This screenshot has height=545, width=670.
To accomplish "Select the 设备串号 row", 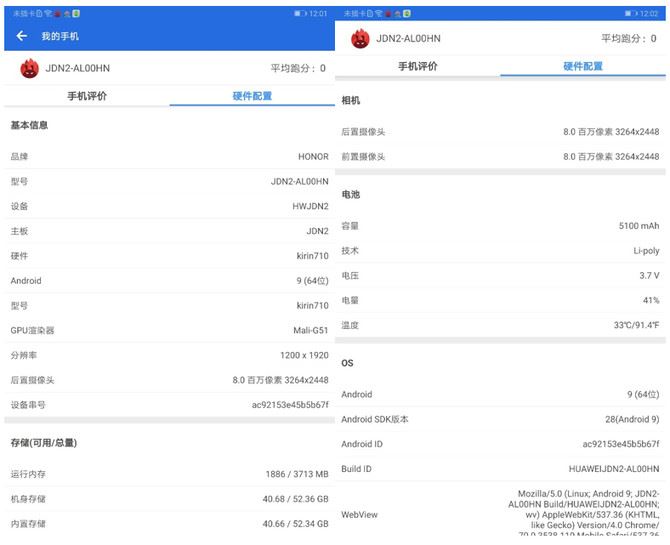I will pyautogui.click(x=169, y=405).
